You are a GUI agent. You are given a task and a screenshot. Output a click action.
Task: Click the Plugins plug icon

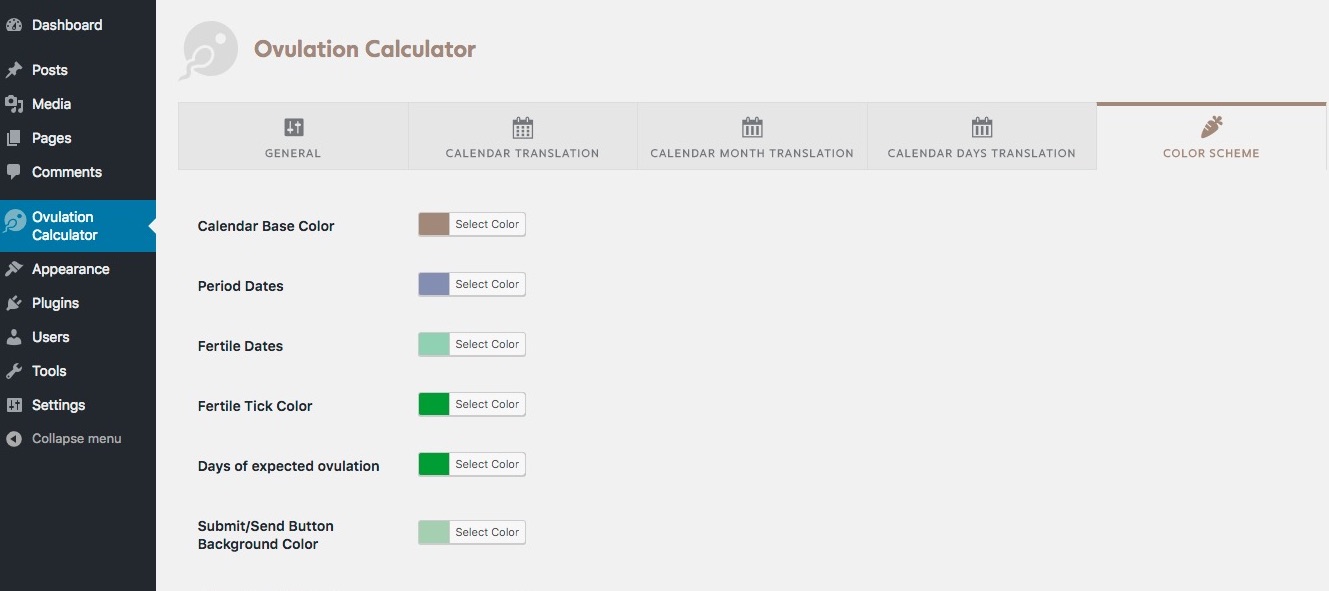click(14, 303)
